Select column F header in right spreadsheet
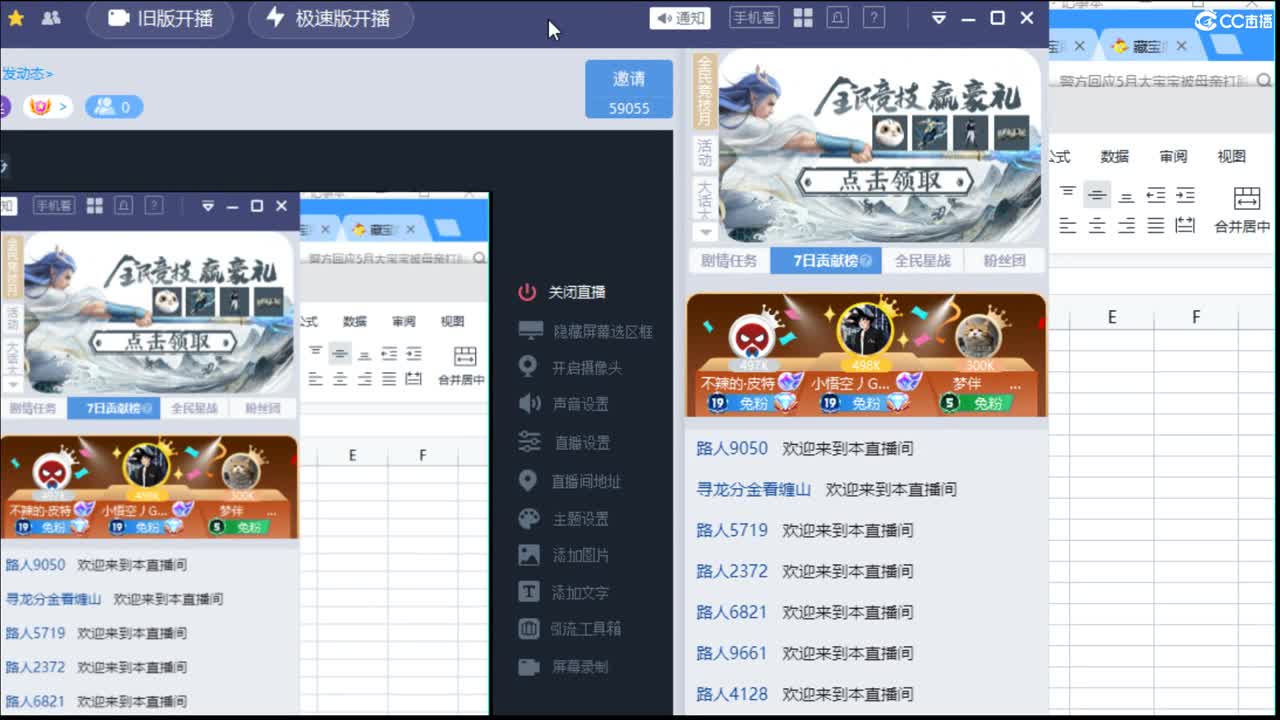 tap(1196, 317)
